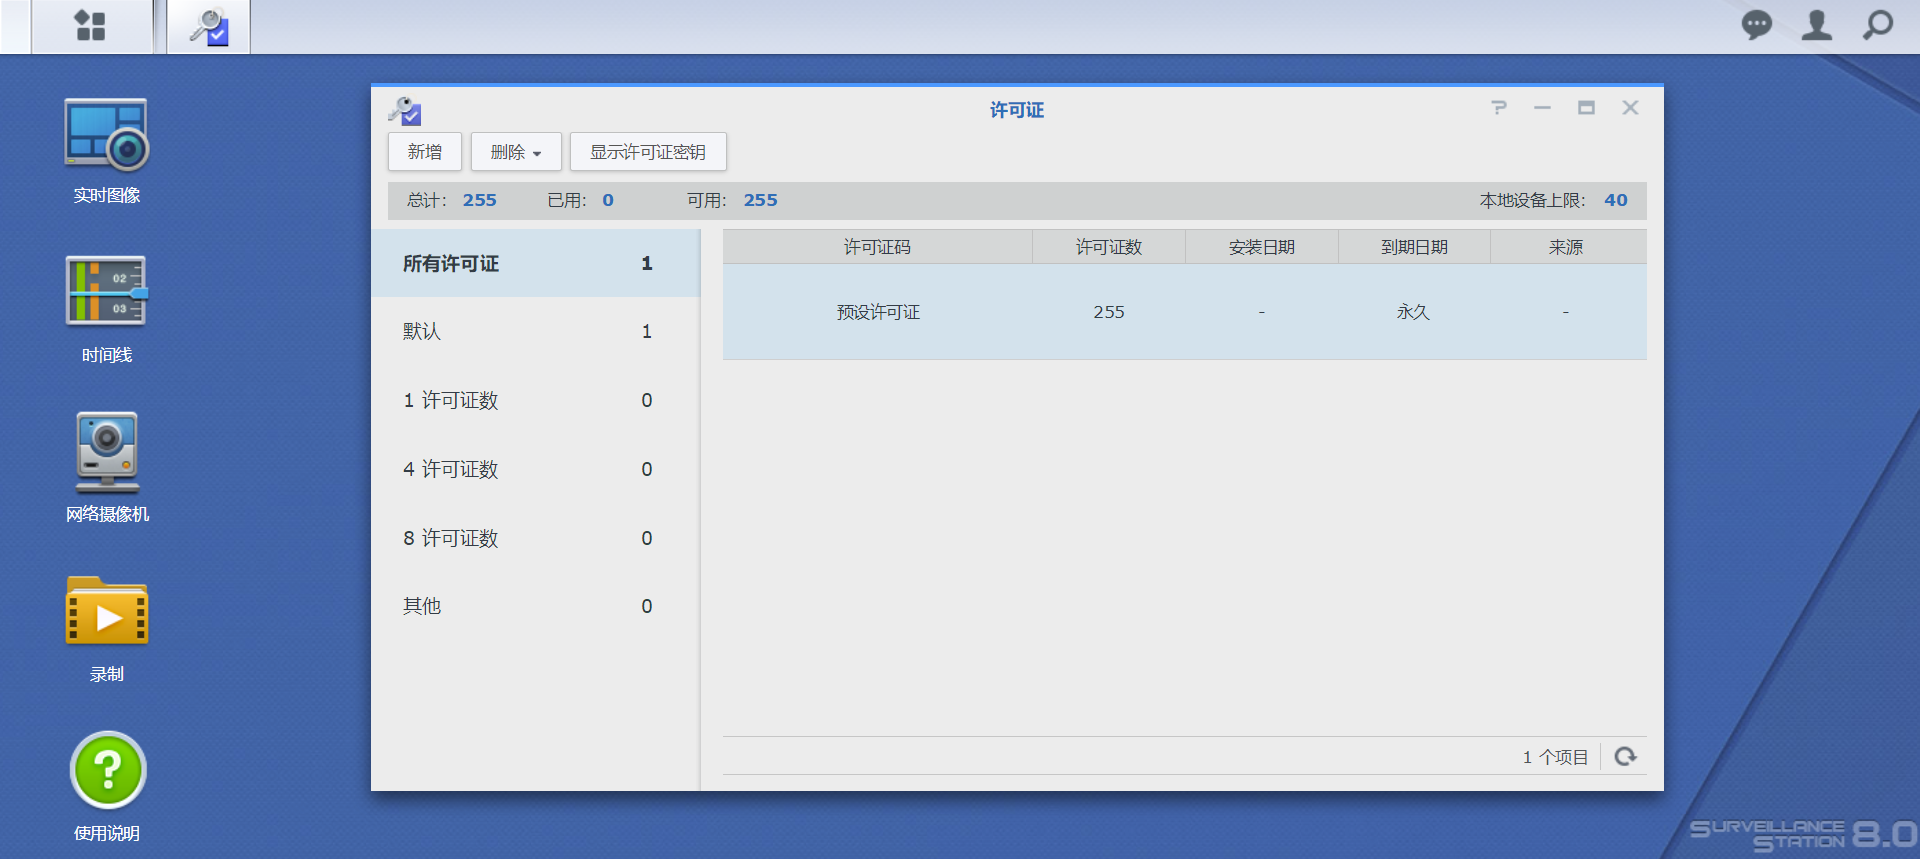Viewport: 1920px width, 859px height.
Task: Click the 永久 expiry cell
Action: [x=1414, y=312]
